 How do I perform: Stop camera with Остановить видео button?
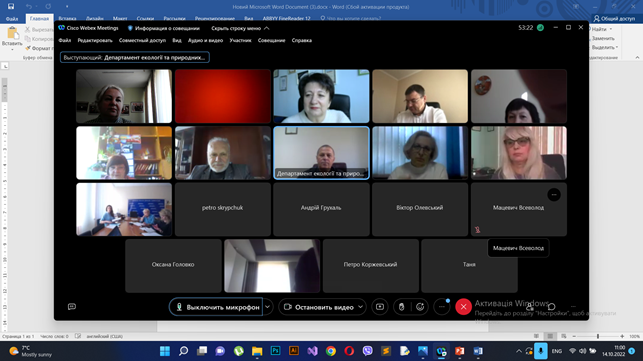[x=318, y=307]
